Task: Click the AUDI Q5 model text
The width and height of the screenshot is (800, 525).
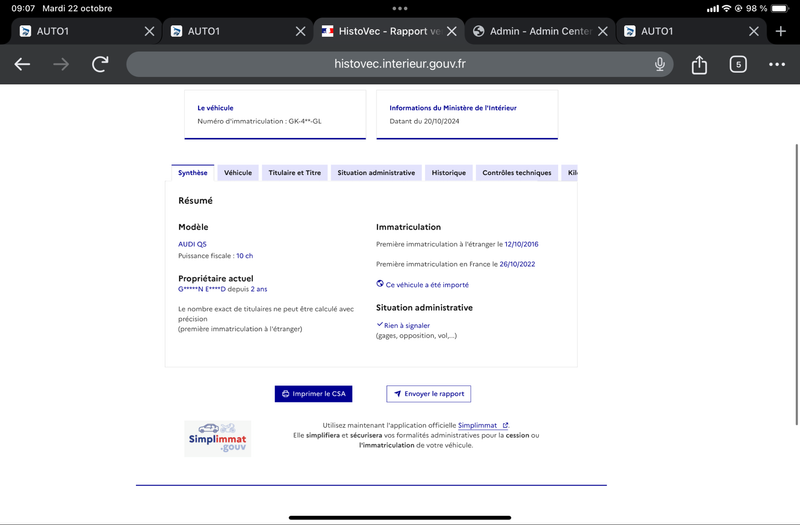Action: click(x=192, y=244)
